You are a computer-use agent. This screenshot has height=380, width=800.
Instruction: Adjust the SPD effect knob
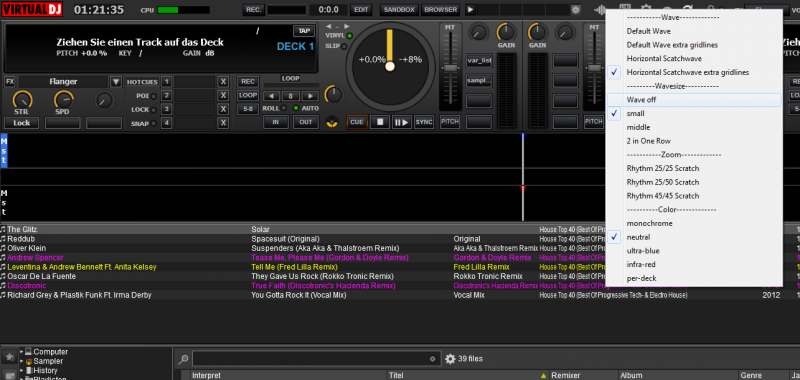63,100
